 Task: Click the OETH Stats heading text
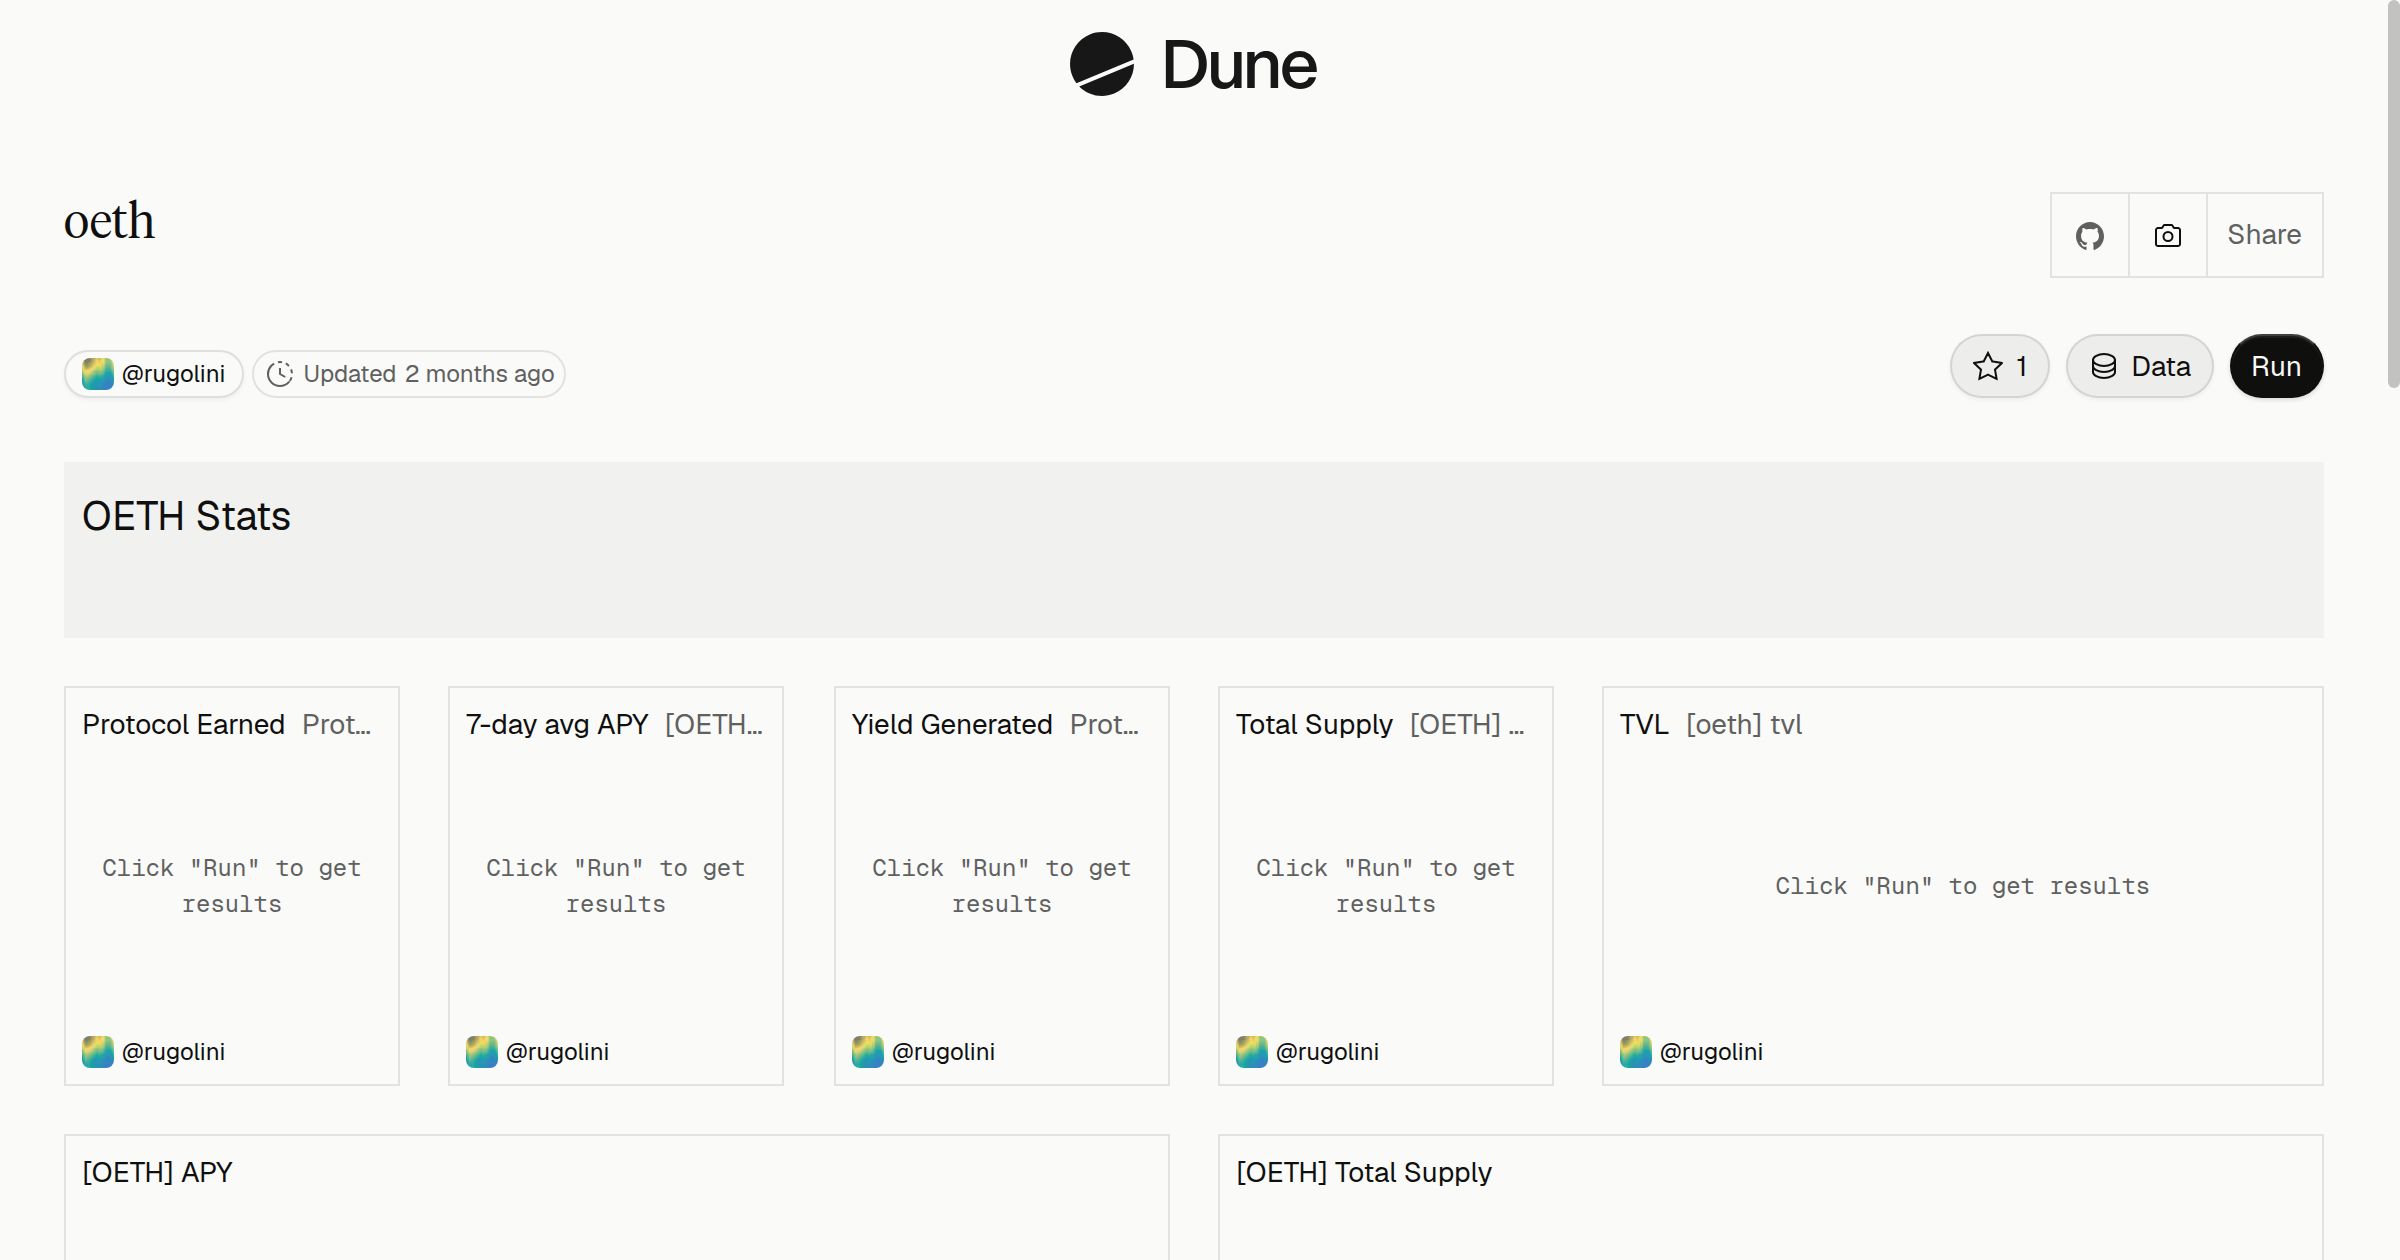(x=186, y=516)
